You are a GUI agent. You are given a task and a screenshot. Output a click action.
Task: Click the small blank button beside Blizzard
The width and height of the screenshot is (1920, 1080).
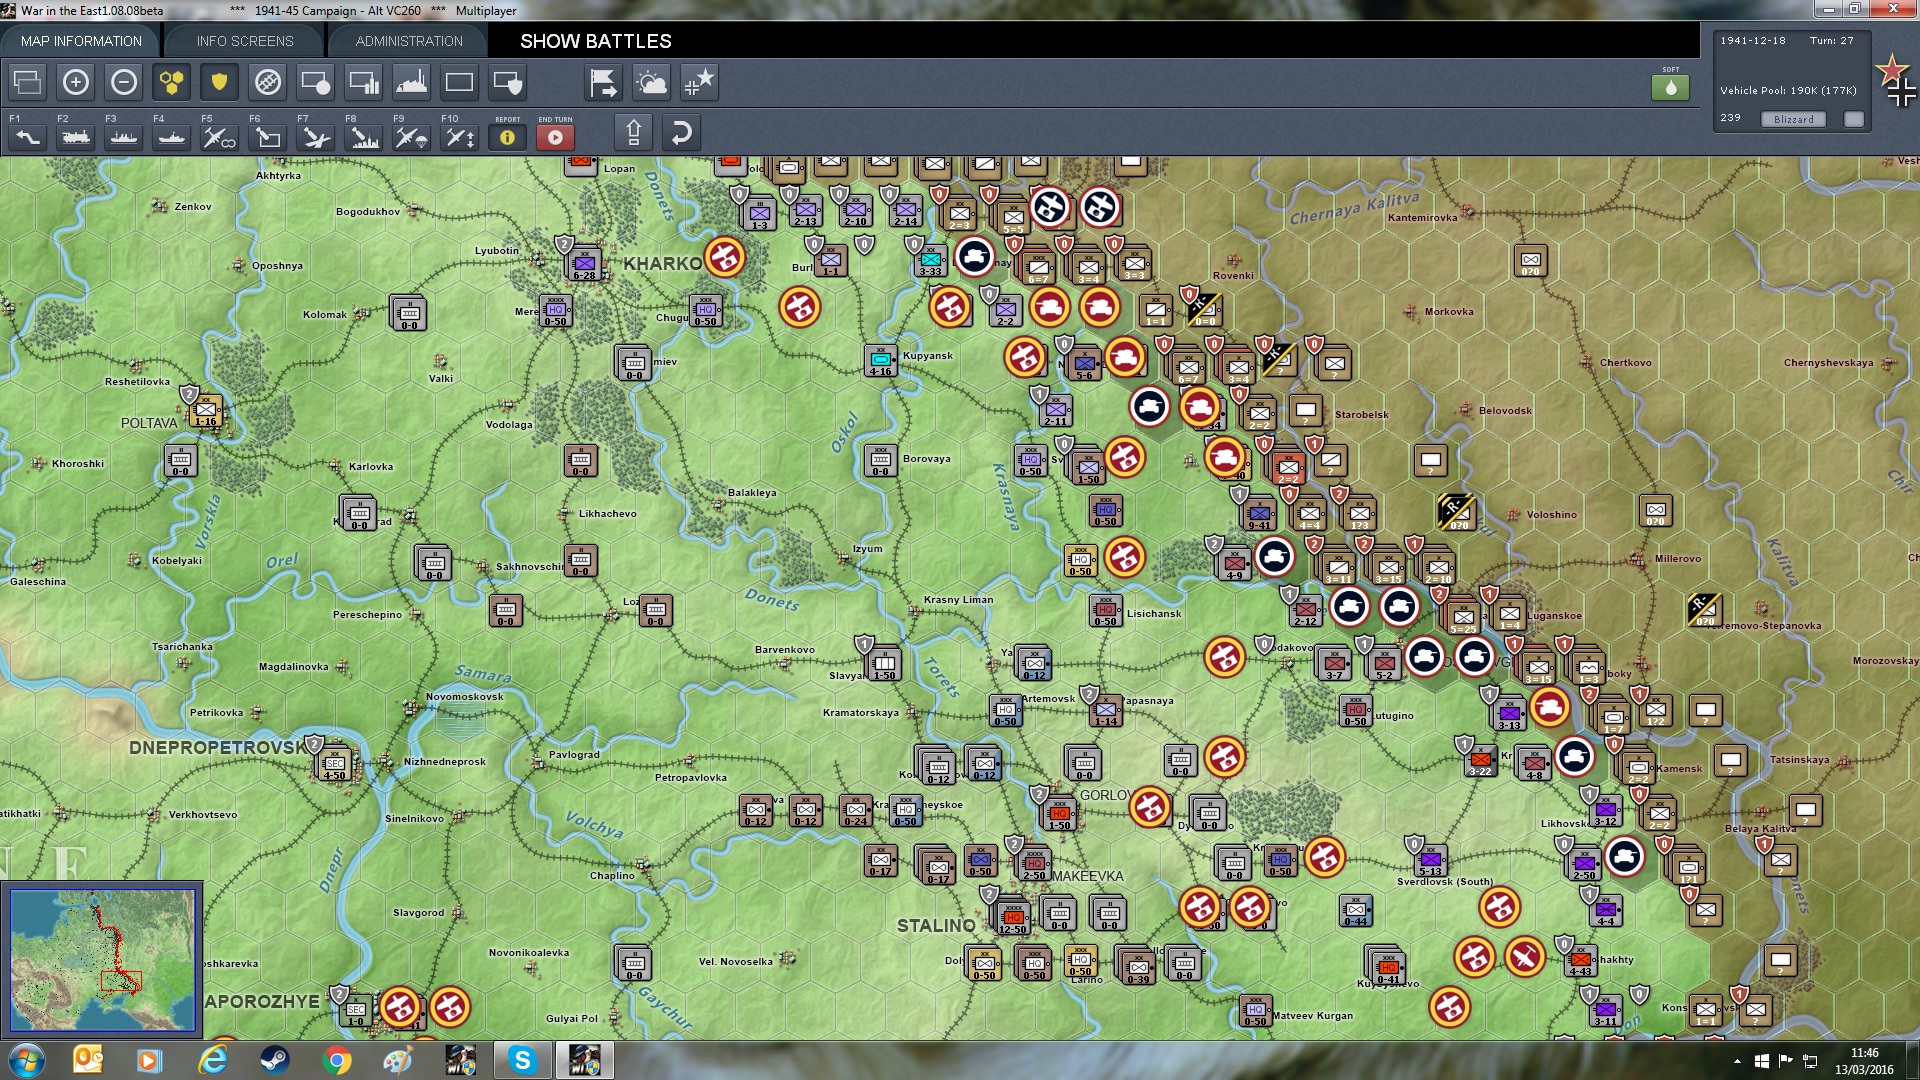(1854, 119)
